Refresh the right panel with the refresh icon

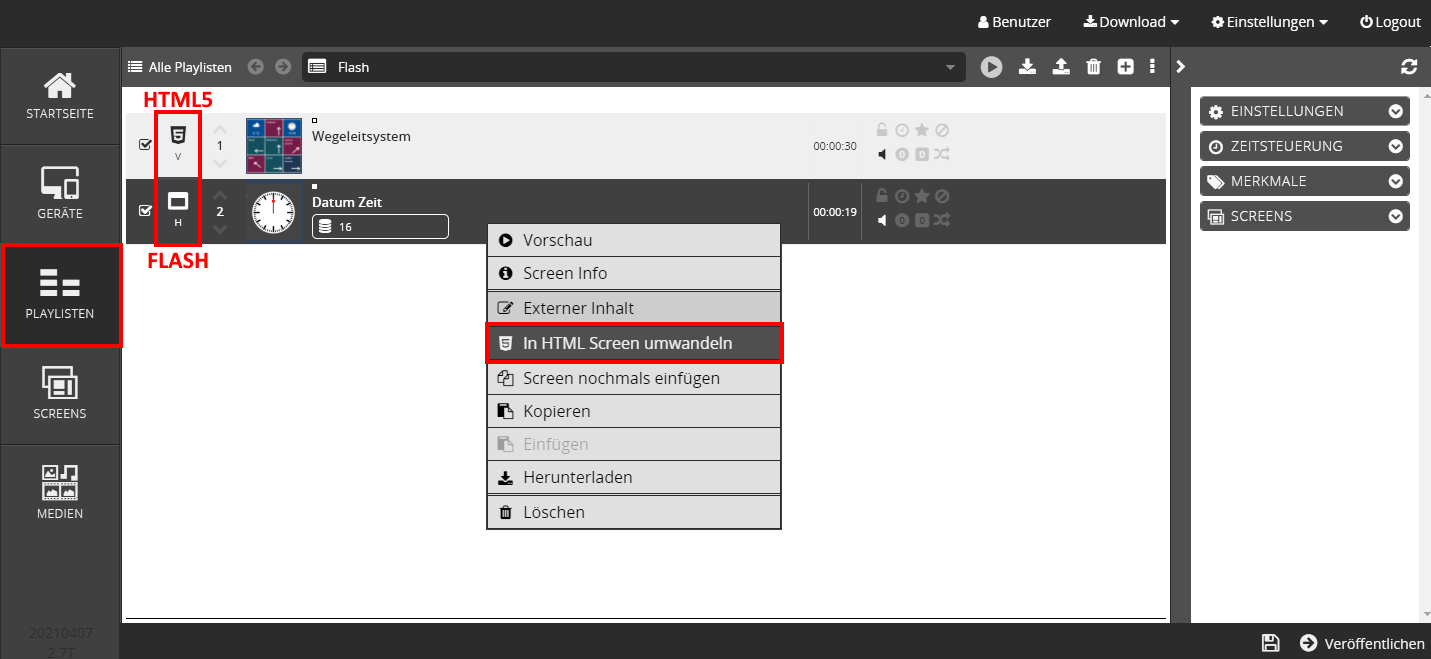pos(1409,67)
